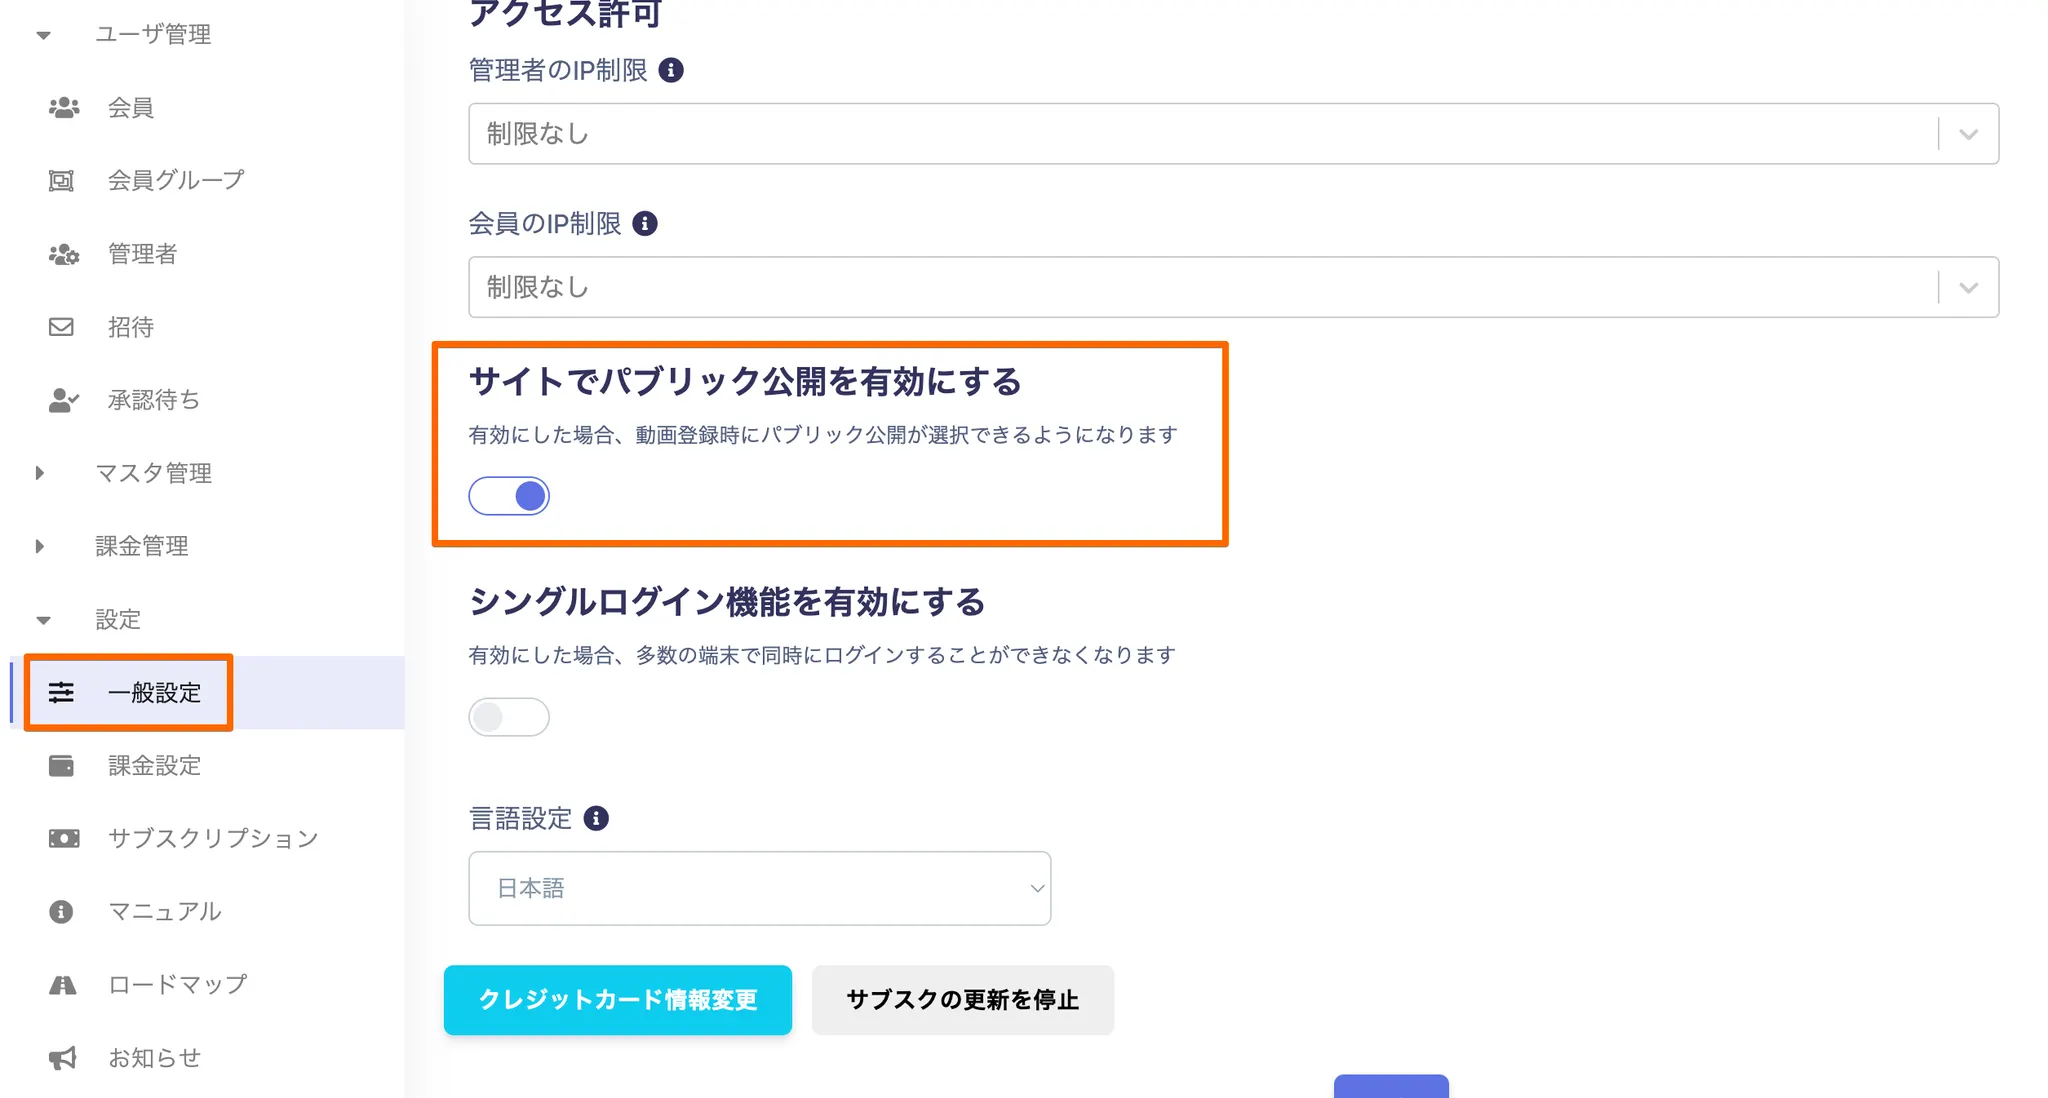This screenshot has height=1098, width=2048.
Task: Click the お知らせ megaphone icon
Action: [x=62, y=1058]
